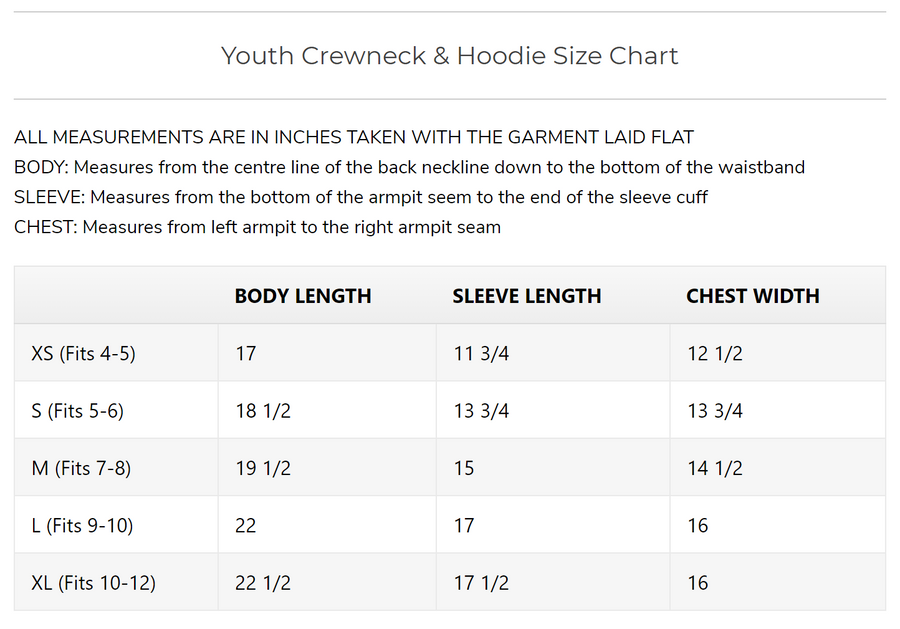Screen dimensions: 900x629
Task: Click the S (Fits 5-6) row label
Action: click(78, 411)
